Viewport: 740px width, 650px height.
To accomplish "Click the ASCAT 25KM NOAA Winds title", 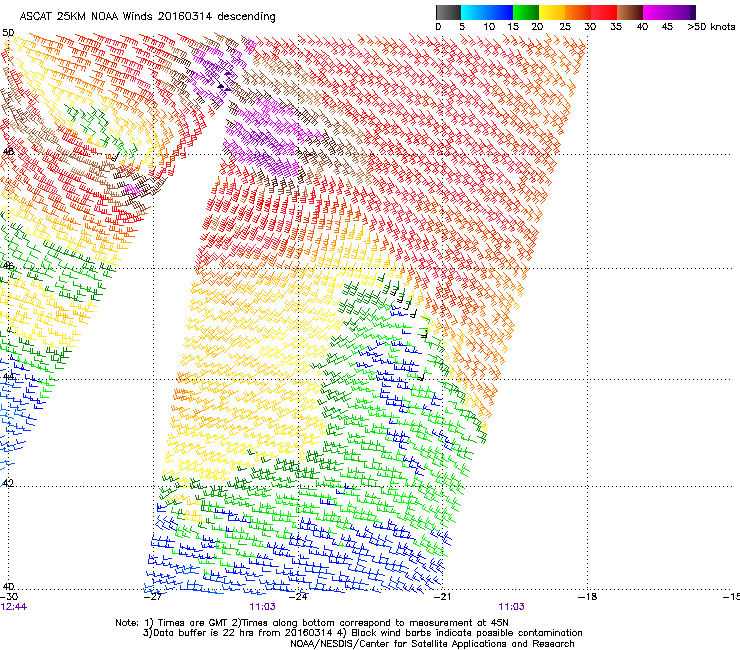I will (x=147, y=16).
